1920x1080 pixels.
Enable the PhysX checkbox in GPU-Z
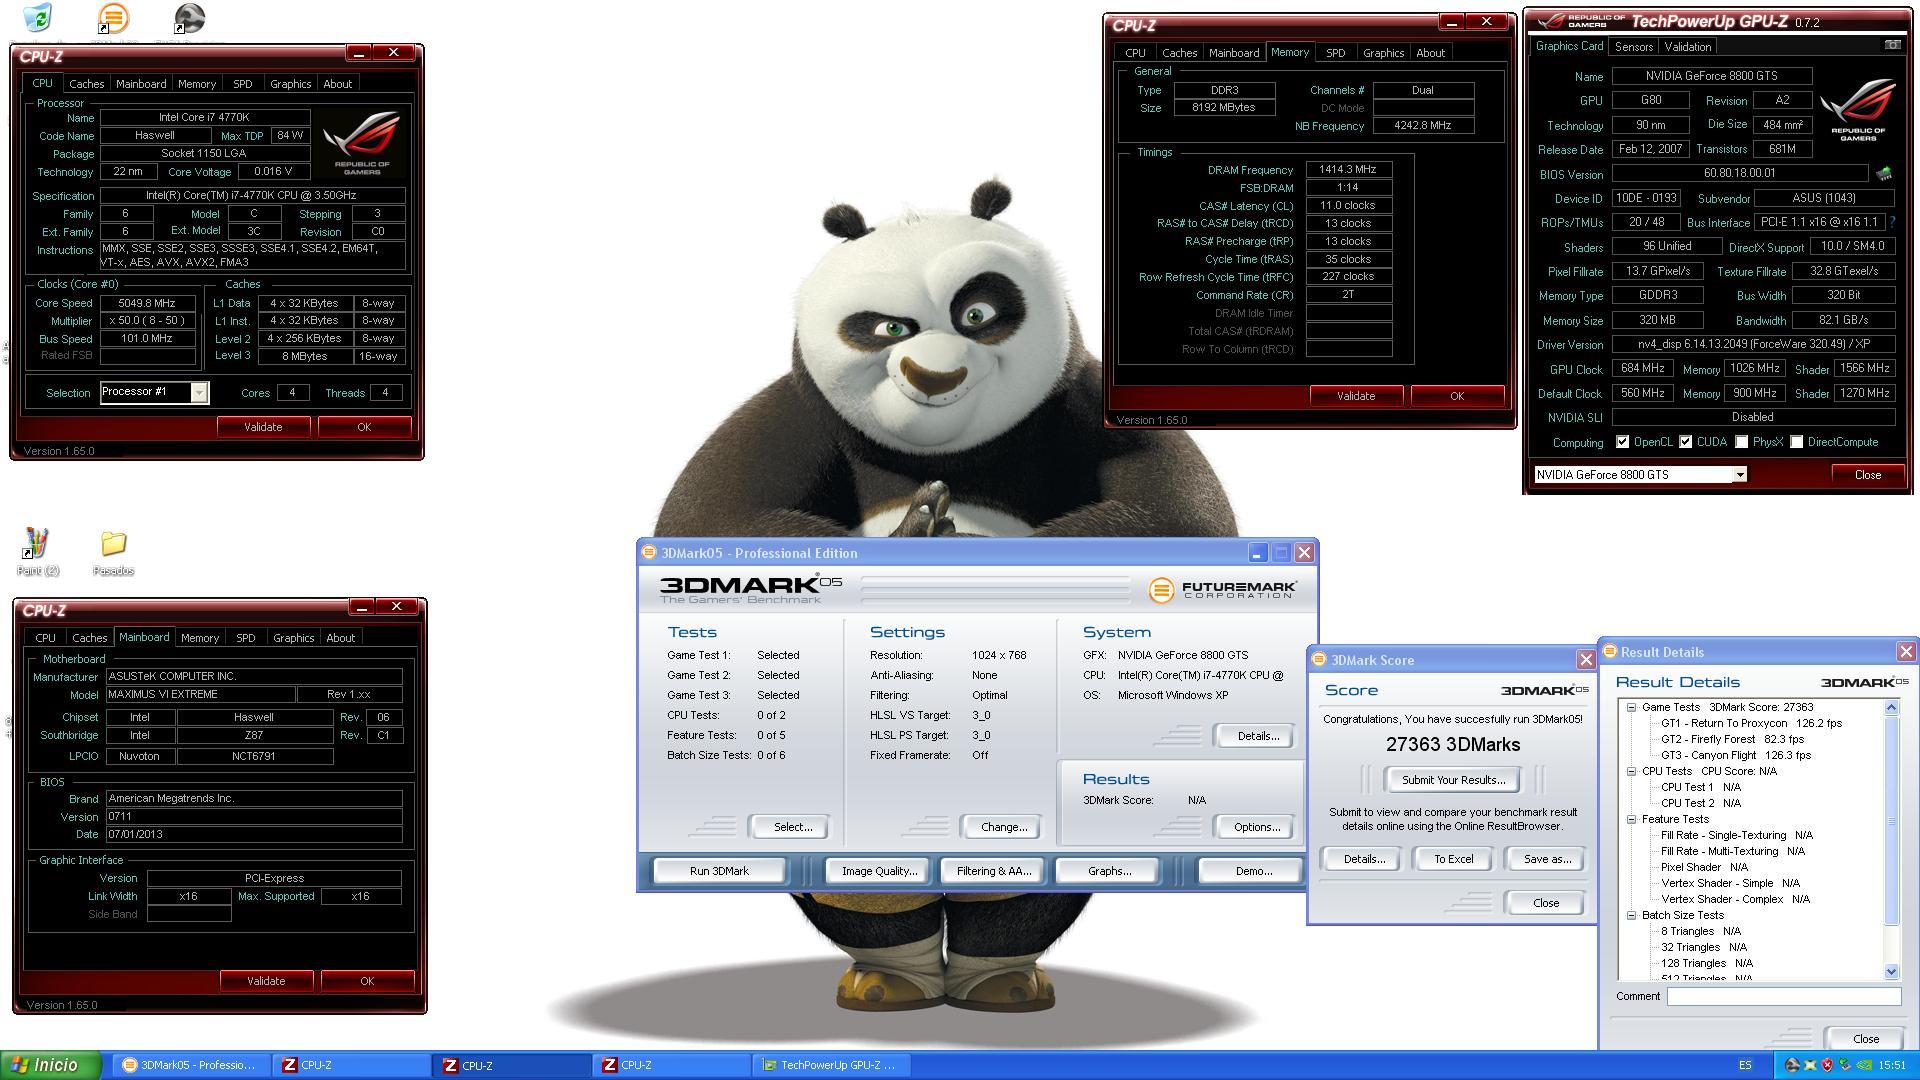point(1742,442)
